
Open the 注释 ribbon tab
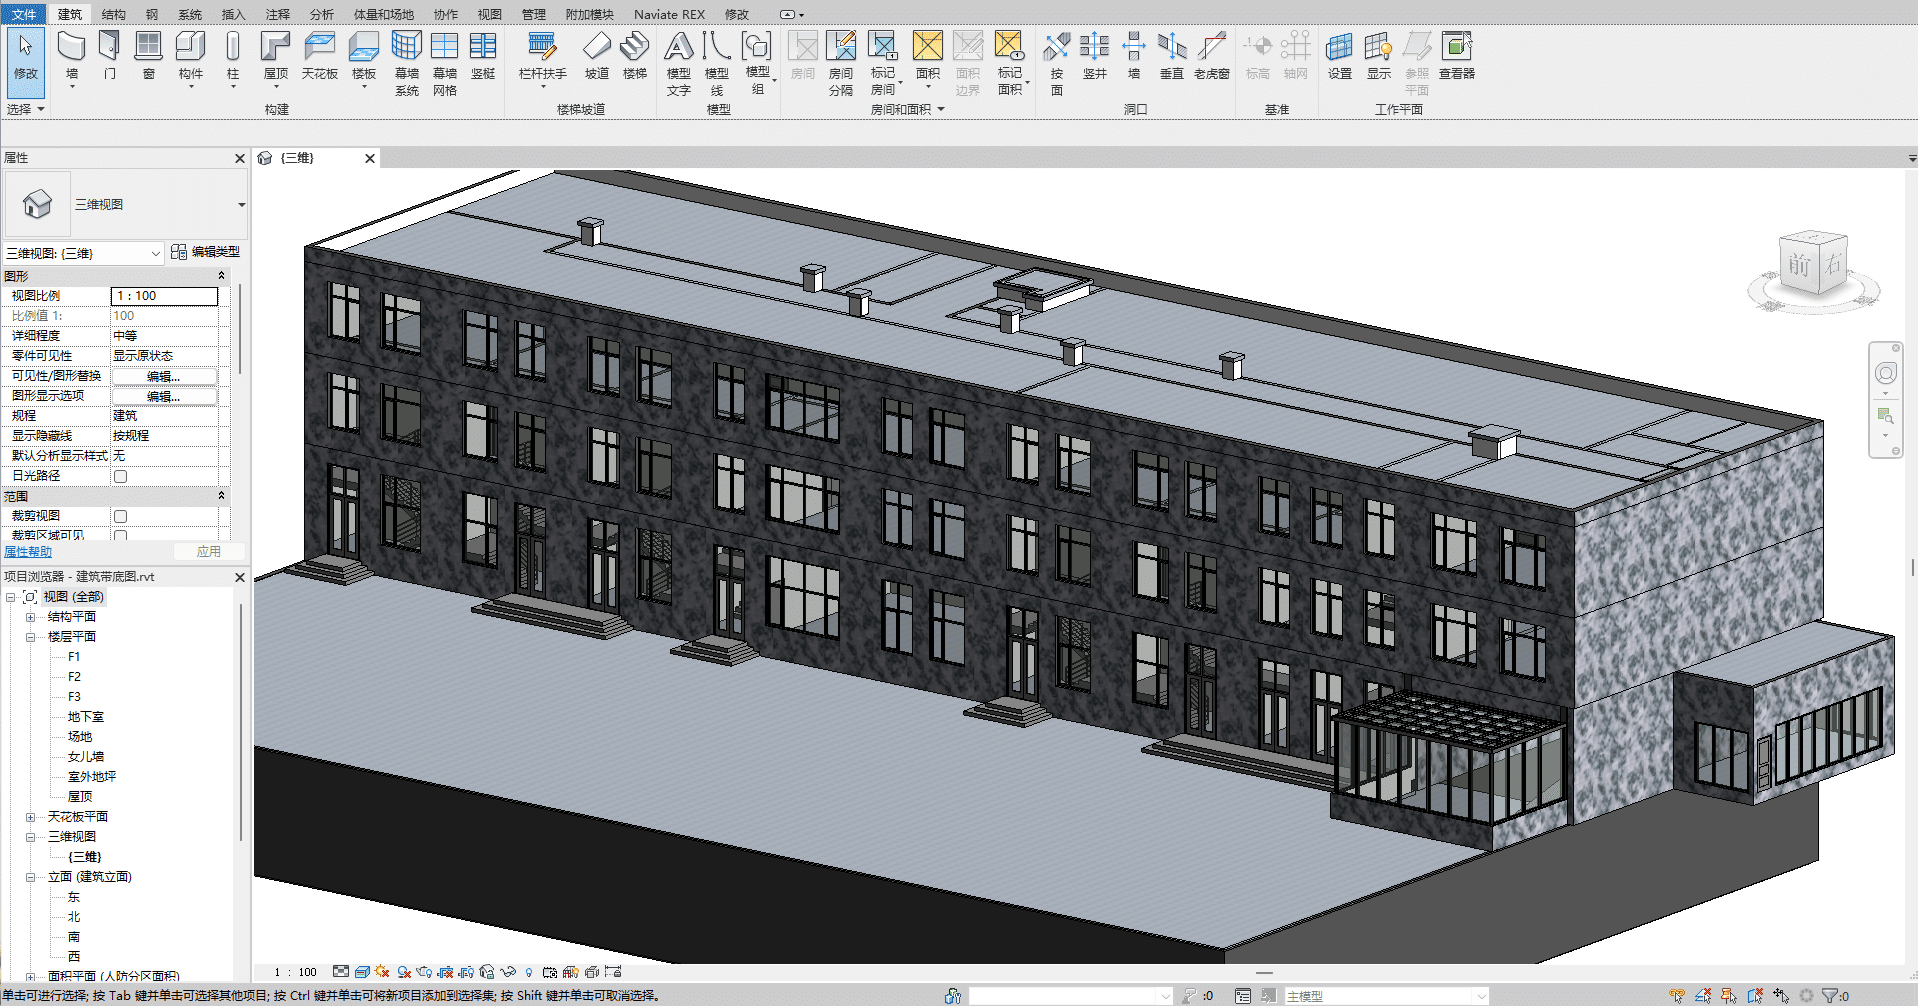pyautogui.click(x=277, y=14)
